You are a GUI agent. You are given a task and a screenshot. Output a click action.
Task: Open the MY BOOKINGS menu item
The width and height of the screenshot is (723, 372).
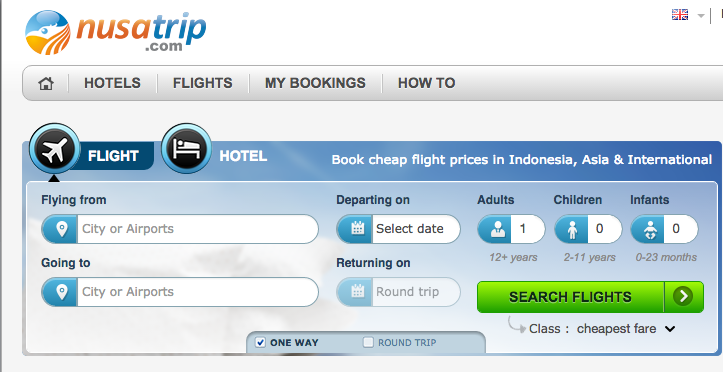click(x=315, y=83)
